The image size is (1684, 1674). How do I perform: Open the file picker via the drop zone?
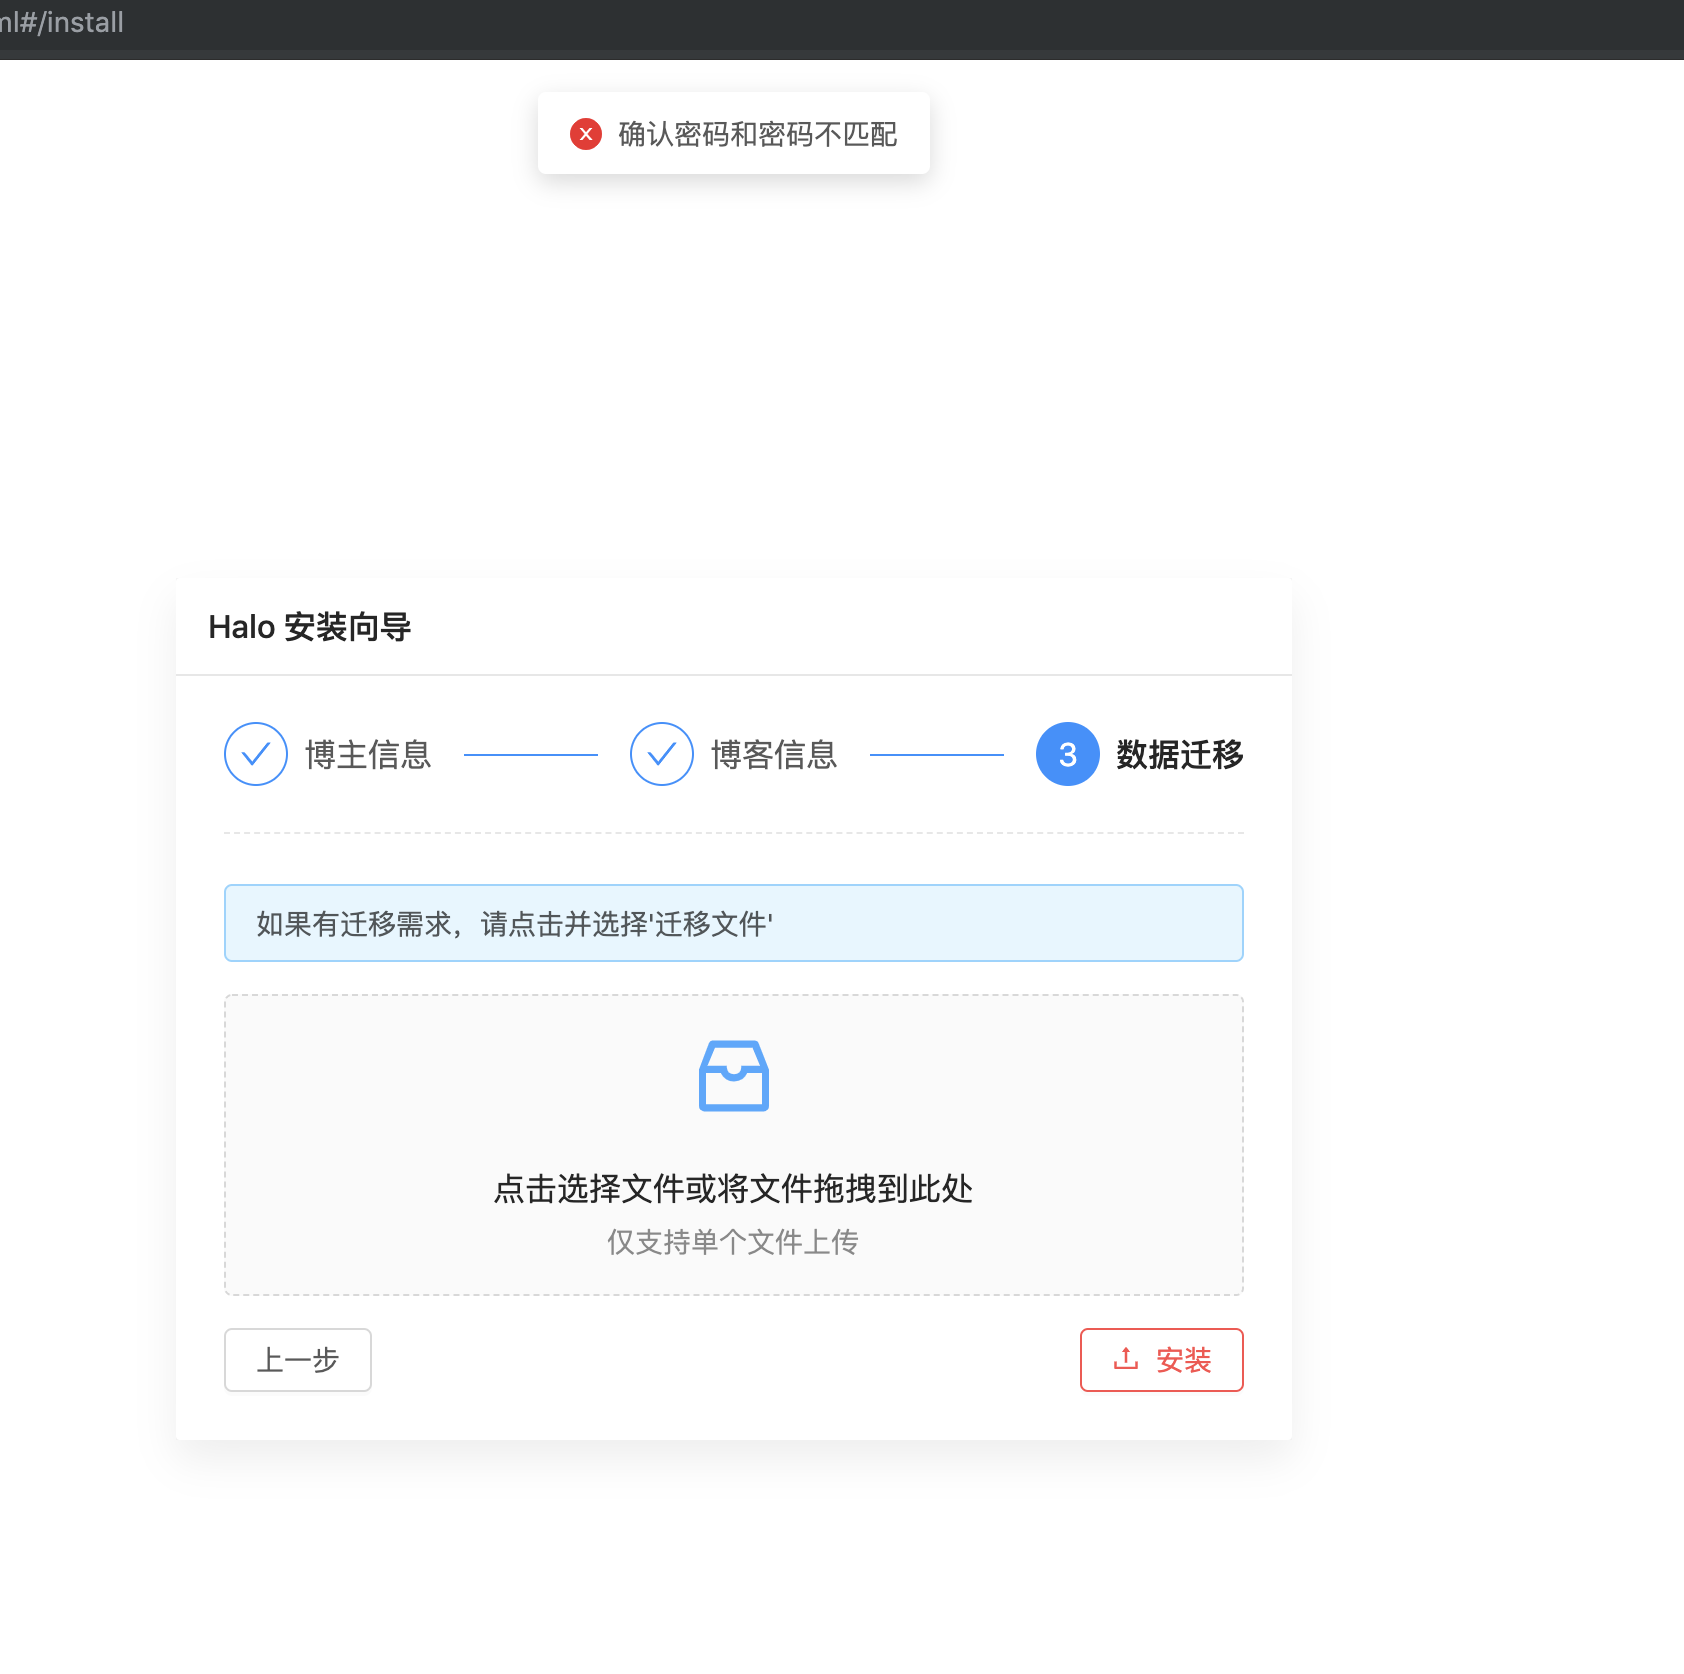(733, 1145)
